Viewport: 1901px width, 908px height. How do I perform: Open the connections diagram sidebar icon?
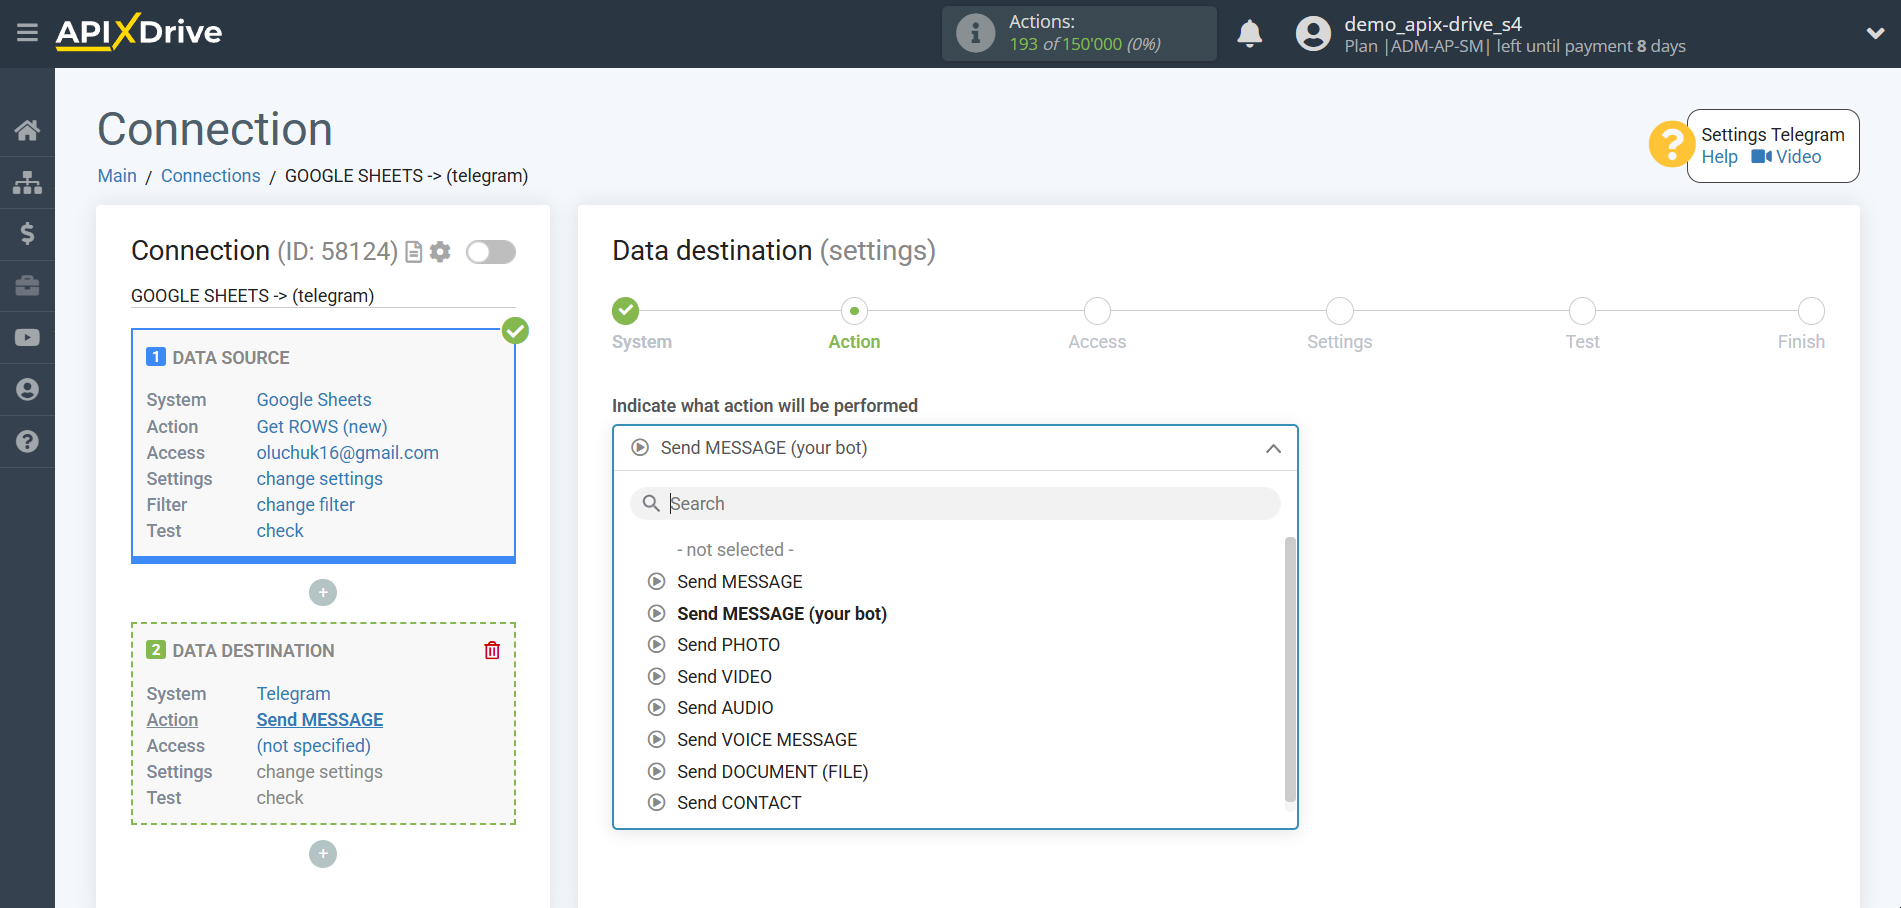pyautogui.click(x=27, y=182)
